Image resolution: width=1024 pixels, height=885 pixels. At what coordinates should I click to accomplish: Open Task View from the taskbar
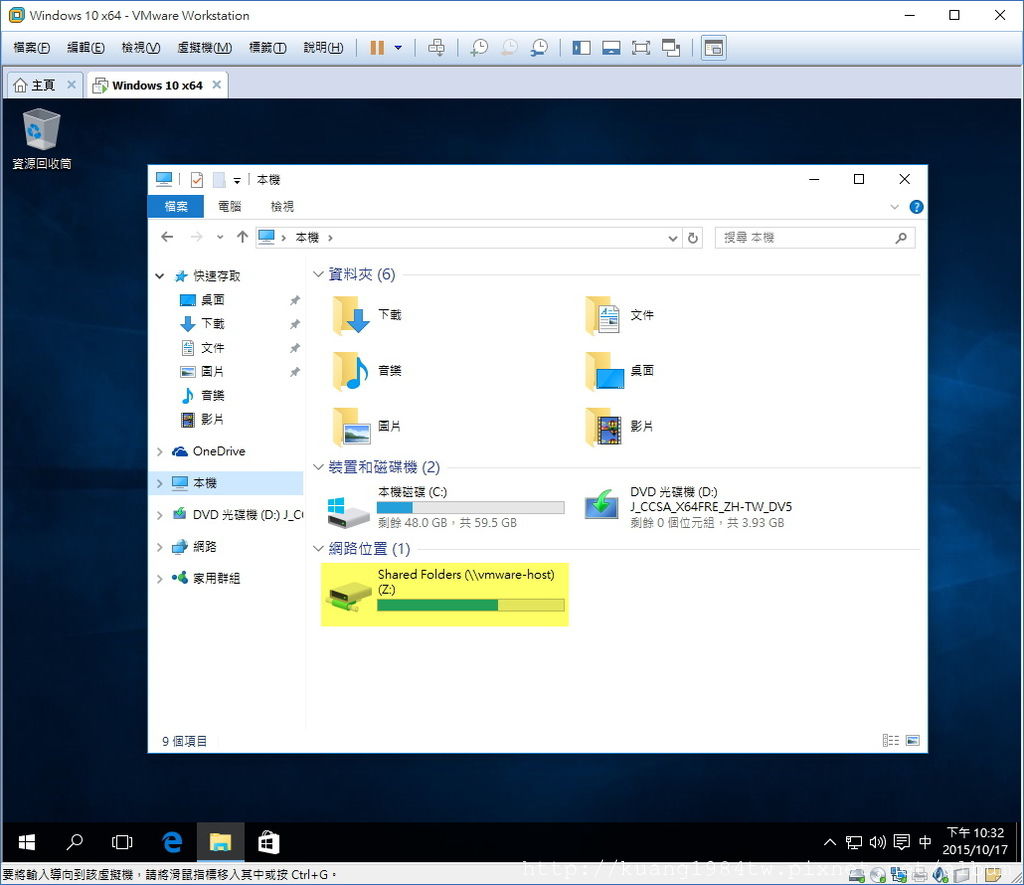122,843
